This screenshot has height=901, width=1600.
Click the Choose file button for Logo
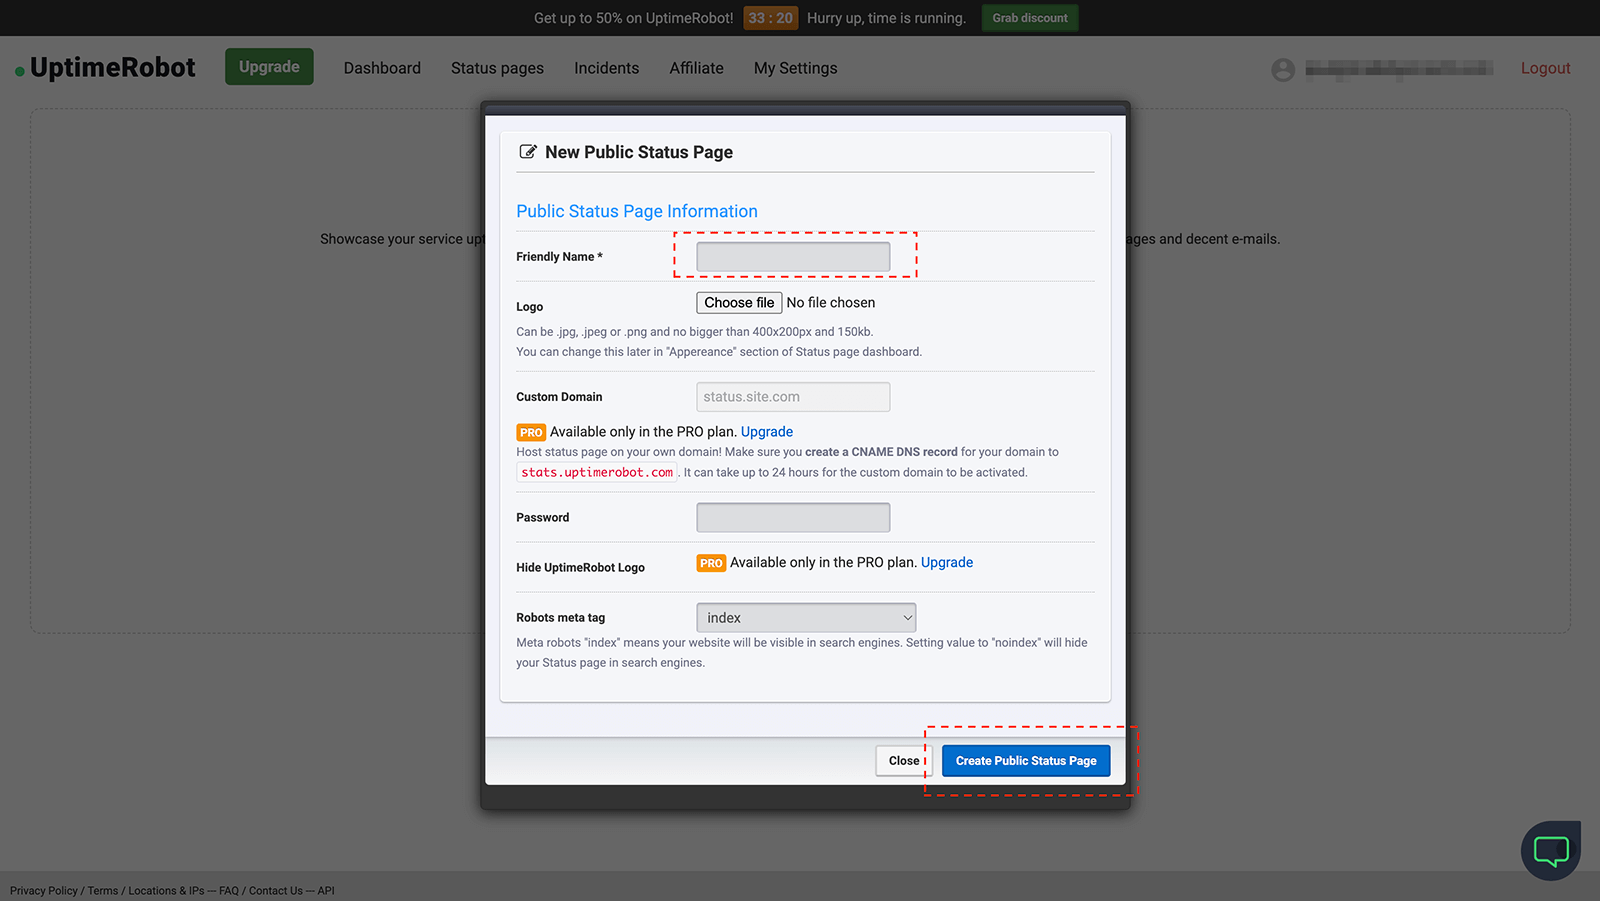coord(739,303)
